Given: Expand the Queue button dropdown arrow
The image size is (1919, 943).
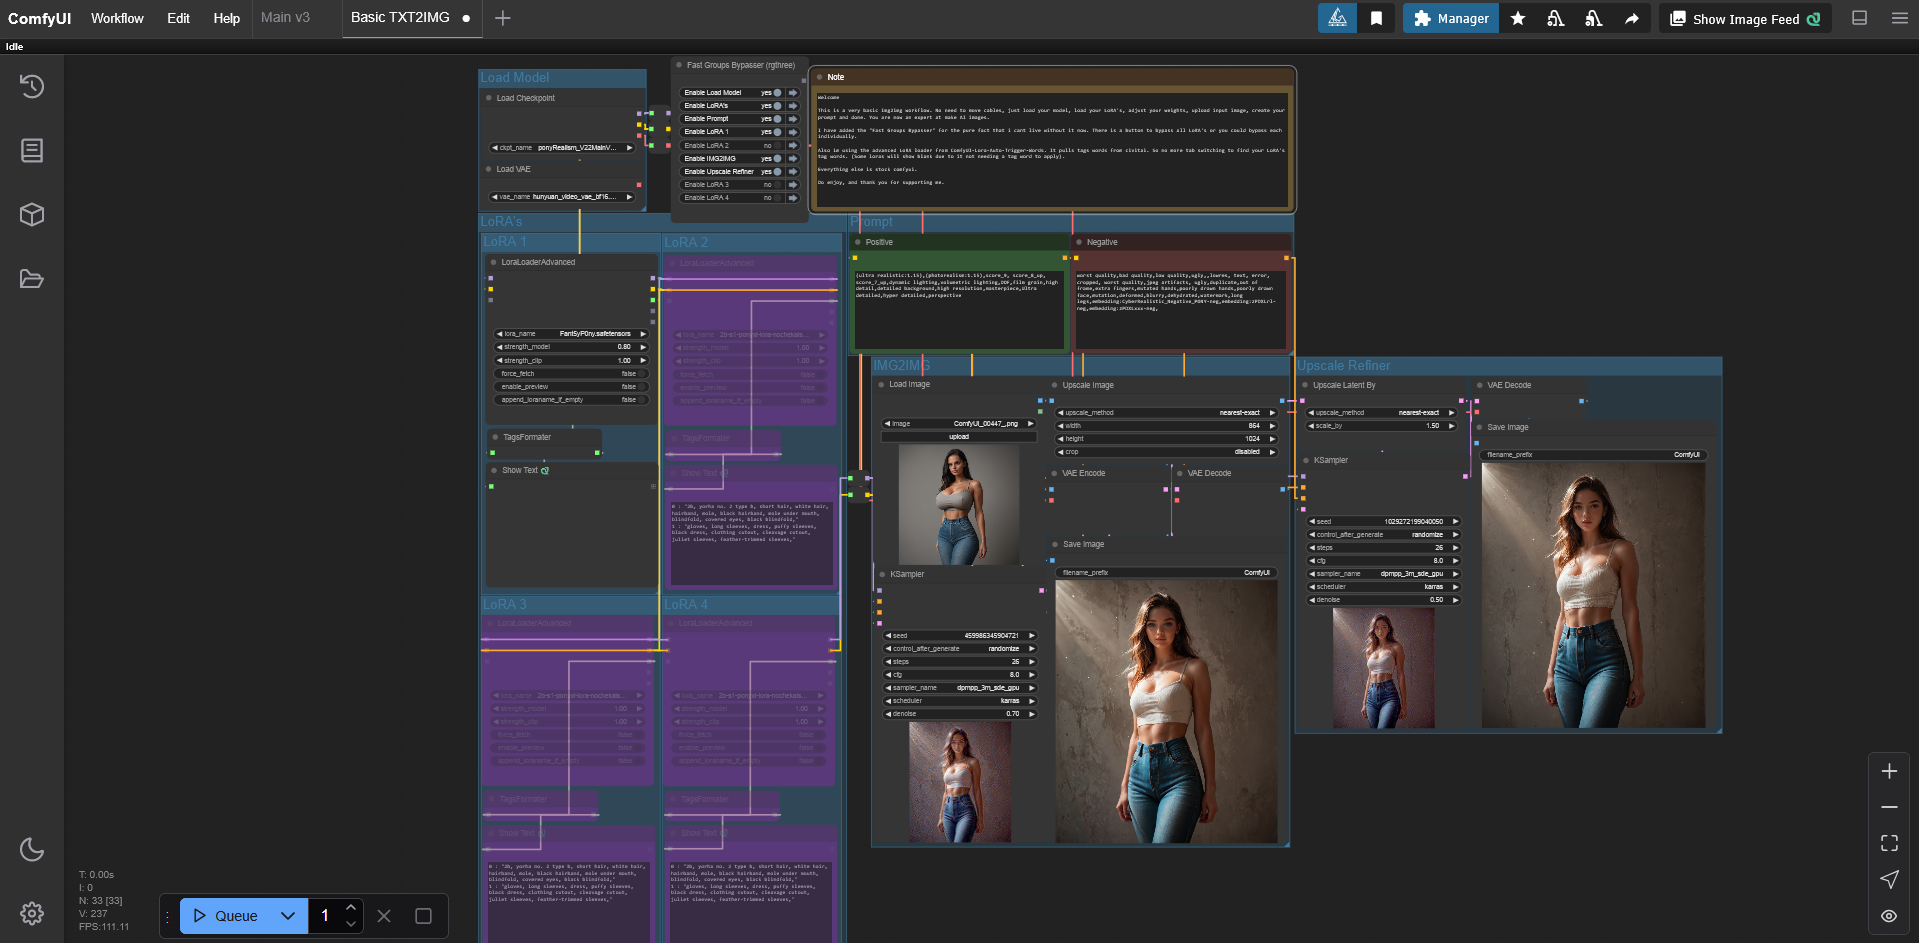Looking at the screenshot, I should point(288,916).
